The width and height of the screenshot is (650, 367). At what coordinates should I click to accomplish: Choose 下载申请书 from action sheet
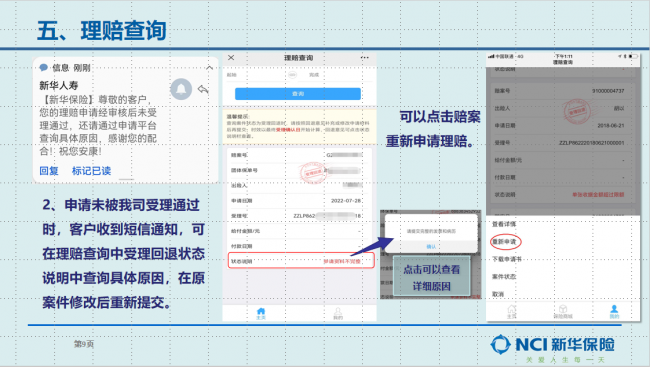point(507,259)
